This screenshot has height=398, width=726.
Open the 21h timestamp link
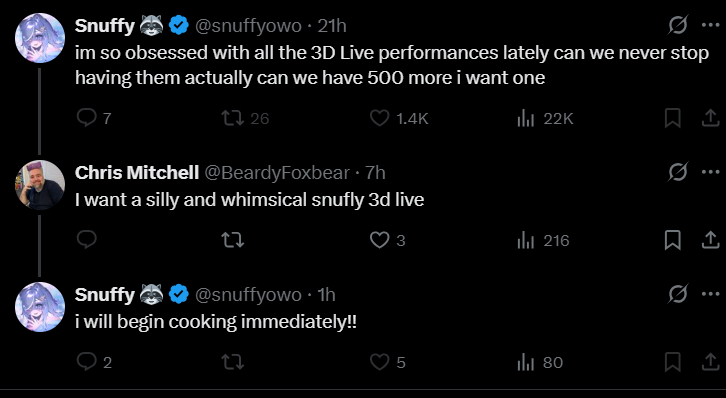332,26
